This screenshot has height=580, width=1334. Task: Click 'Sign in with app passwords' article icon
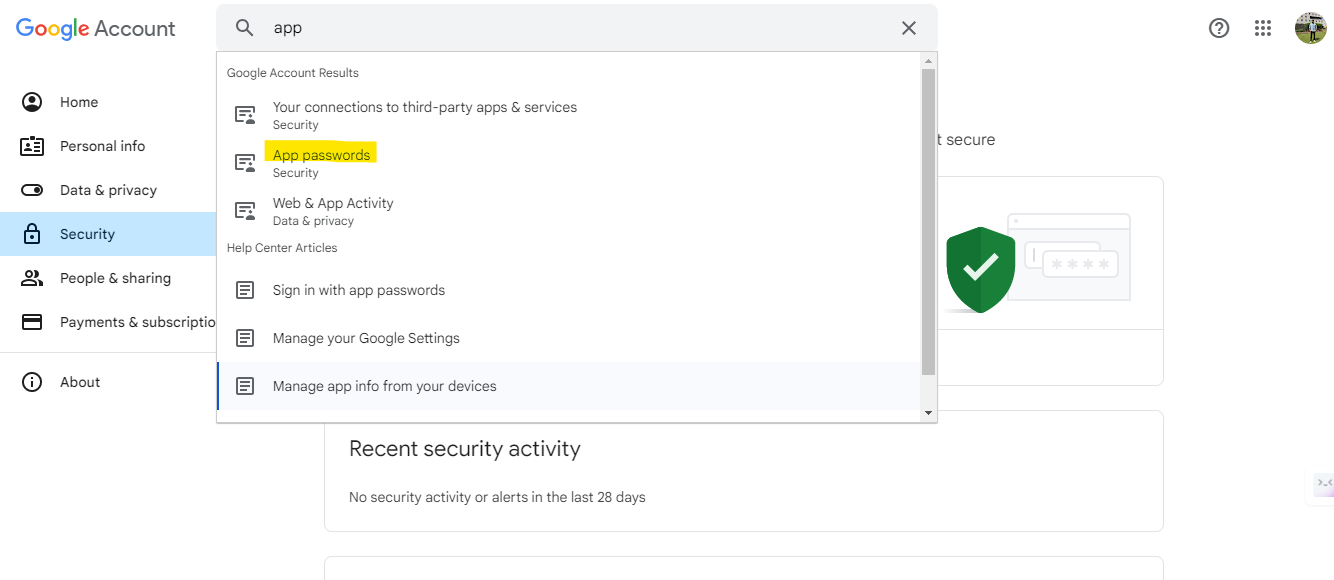coord(245,290)
